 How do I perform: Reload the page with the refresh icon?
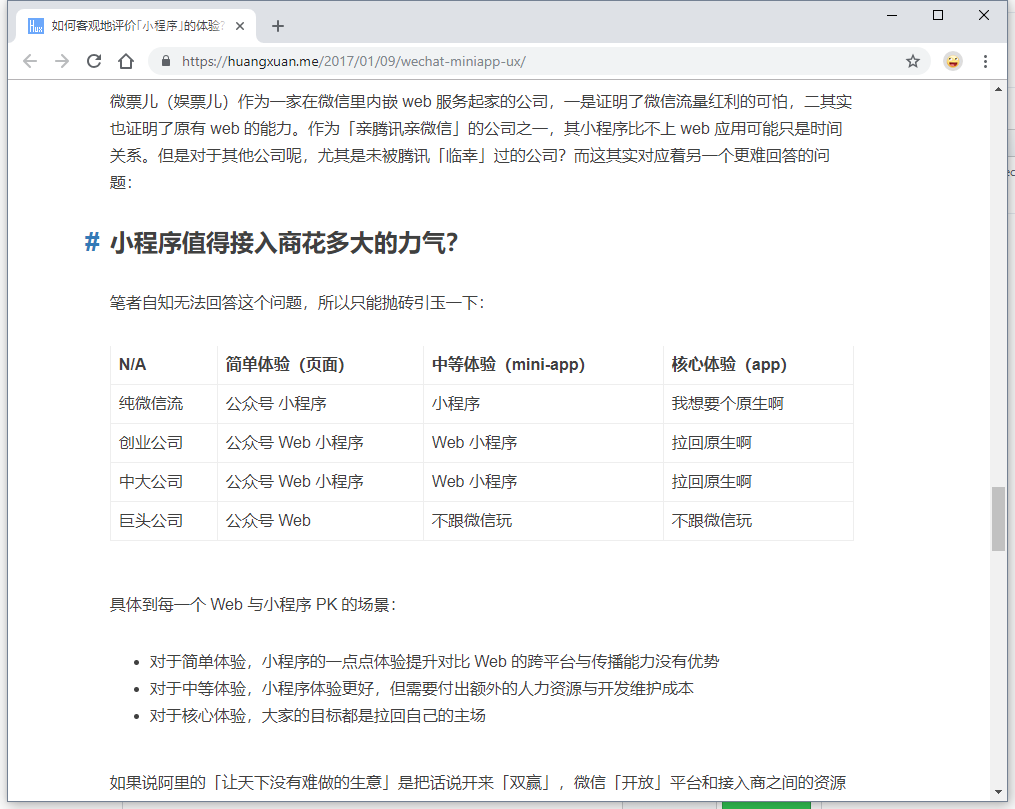(x=94, y=61)
